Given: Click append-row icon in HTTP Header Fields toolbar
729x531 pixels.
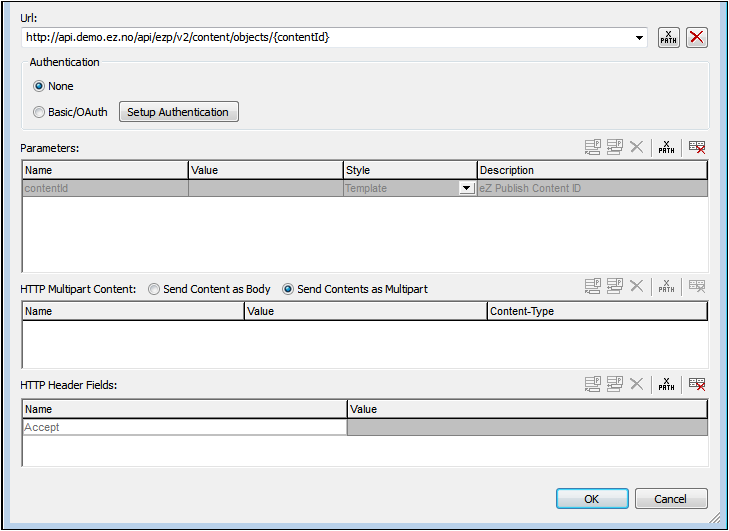Looking at the screenshot, I should click(x=593, y=384).
